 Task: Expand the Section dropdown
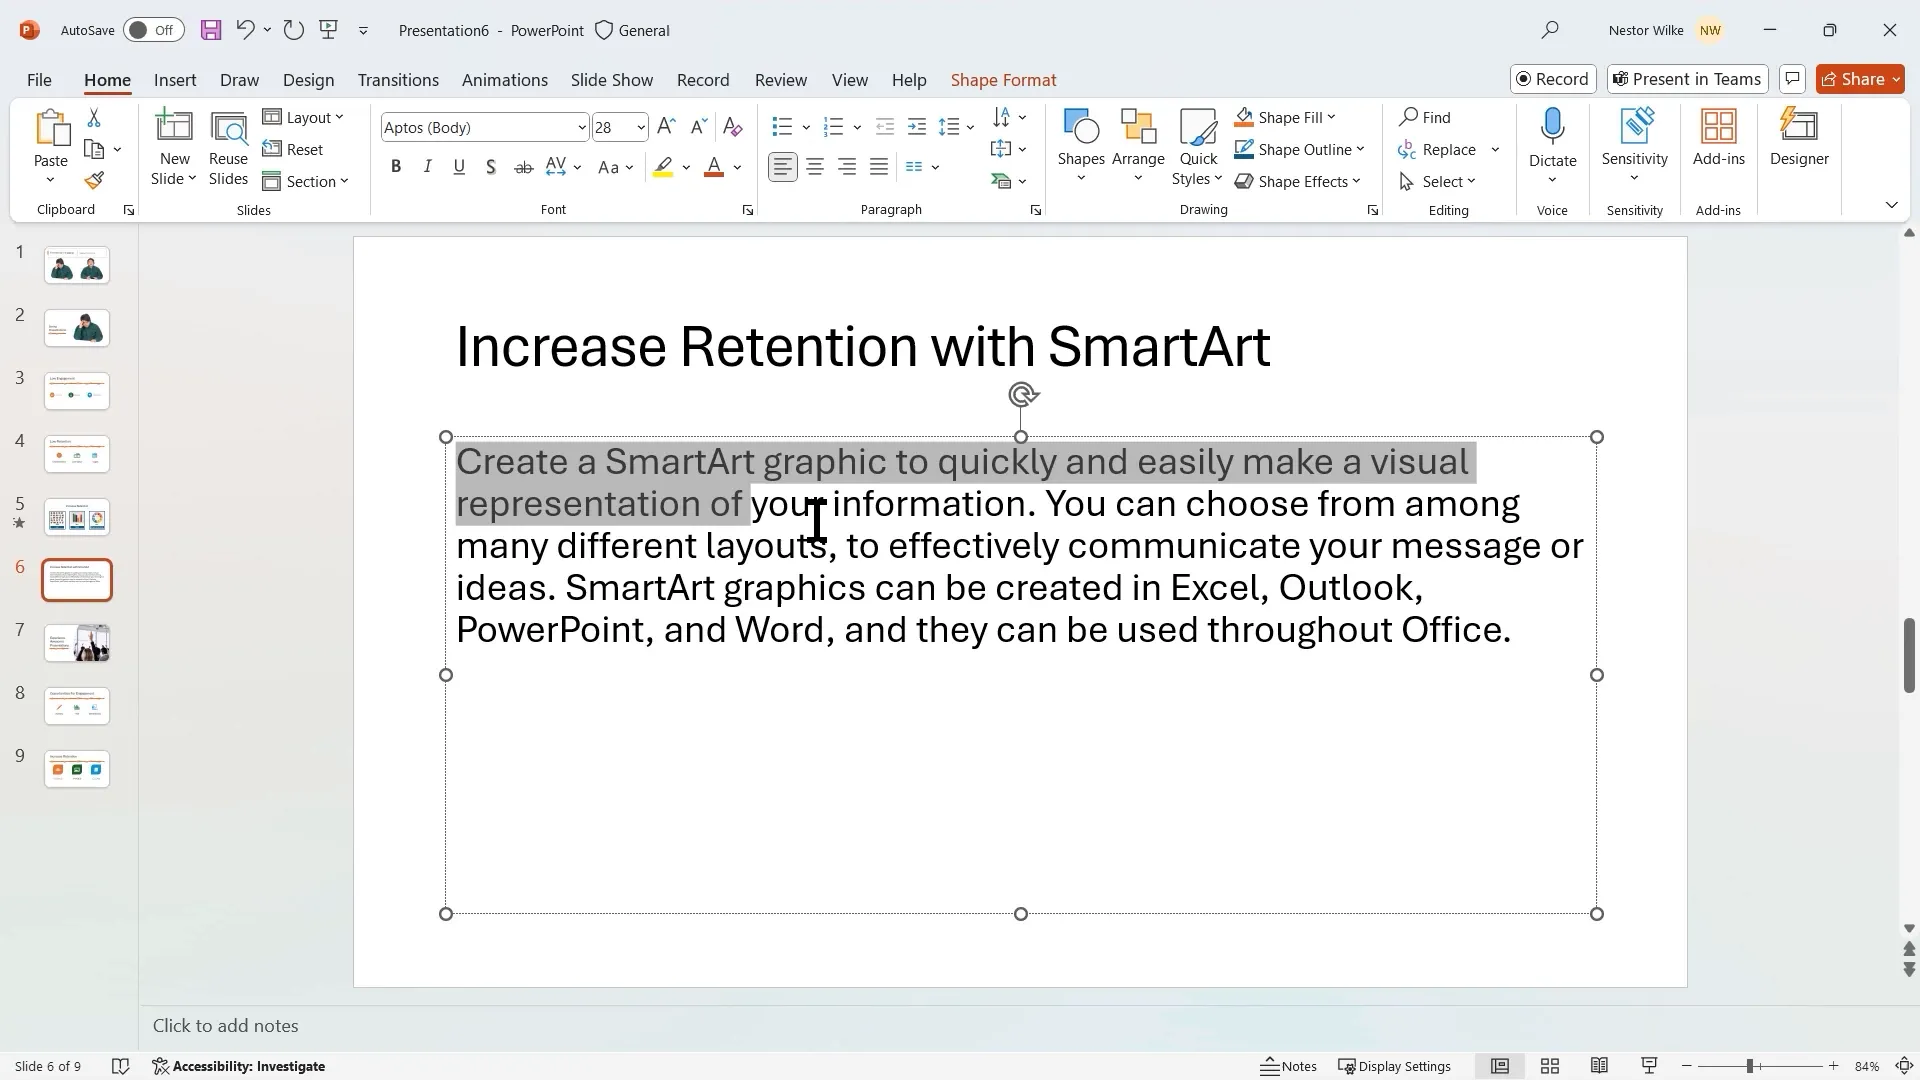point(306,181)
